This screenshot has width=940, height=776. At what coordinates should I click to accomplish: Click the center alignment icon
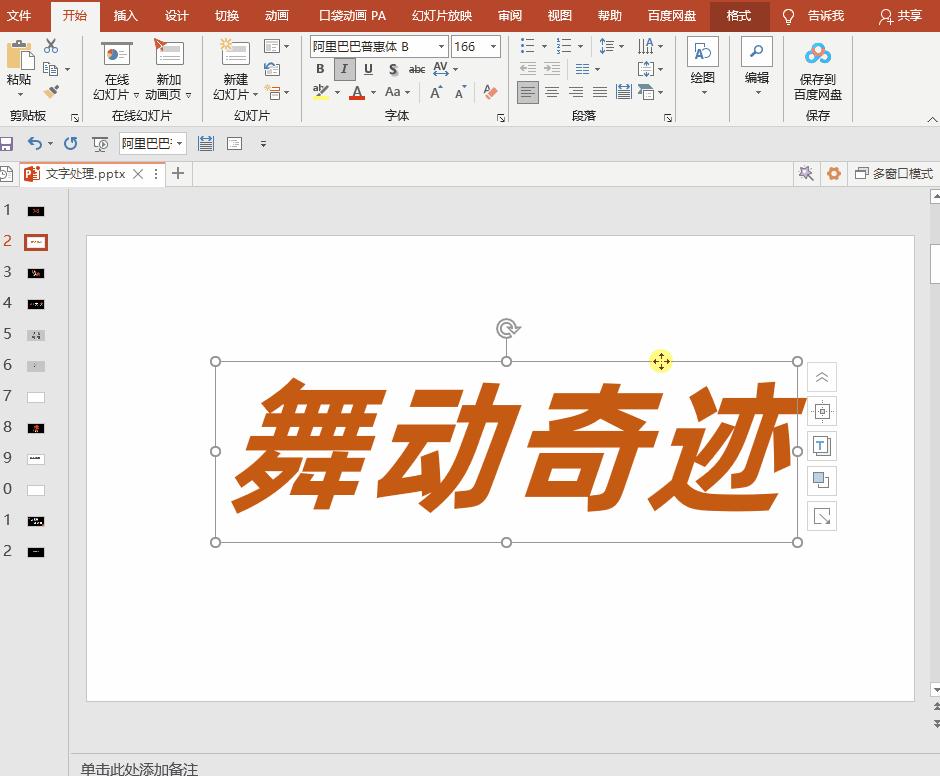[x=551, y=92]
